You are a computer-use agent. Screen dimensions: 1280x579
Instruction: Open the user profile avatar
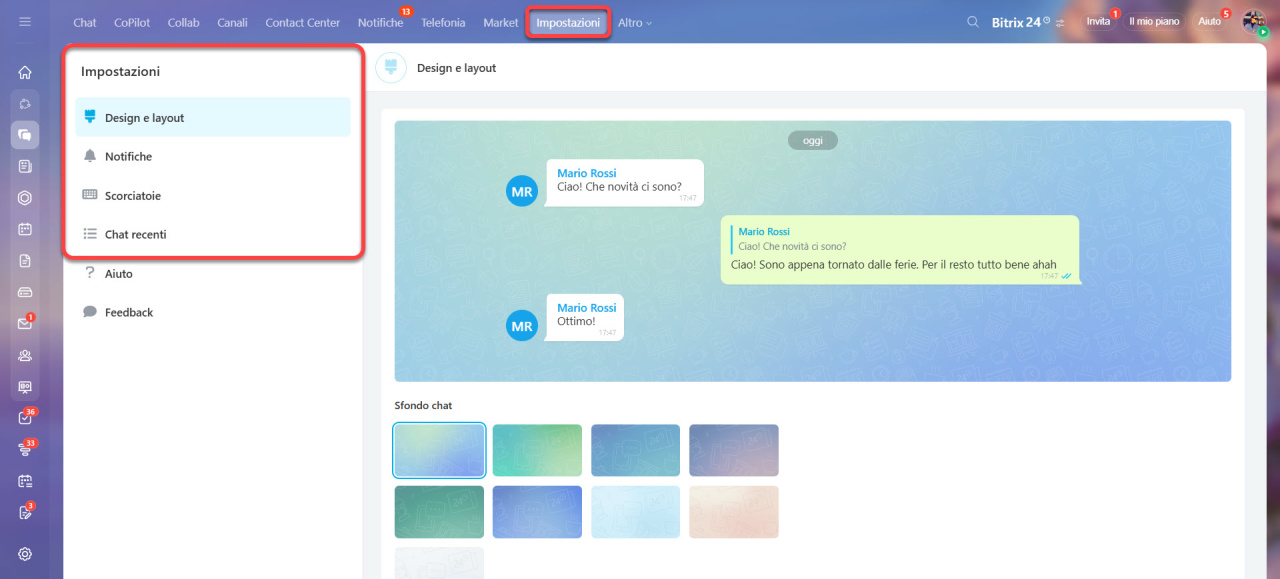pyautogui.click(x=1254, y=22)
